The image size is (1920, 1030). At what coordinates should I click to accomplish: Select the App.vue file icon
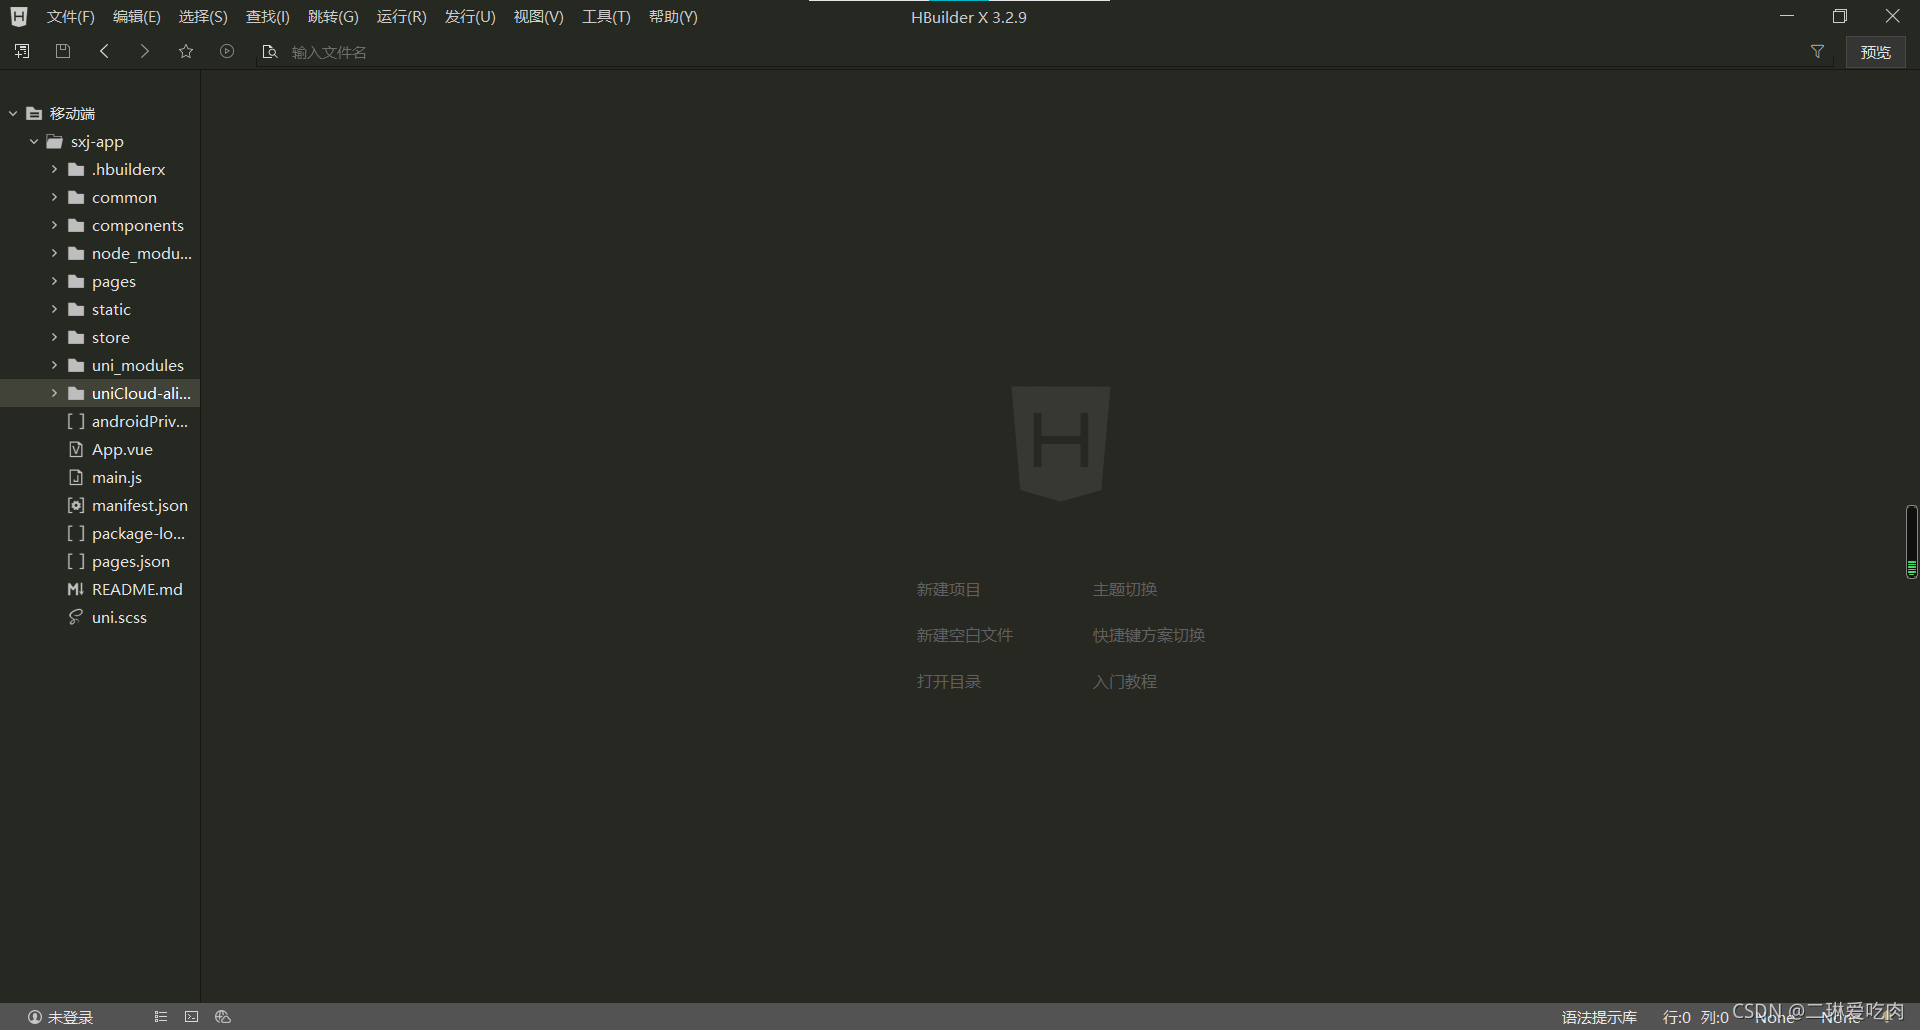pos(76,449)
